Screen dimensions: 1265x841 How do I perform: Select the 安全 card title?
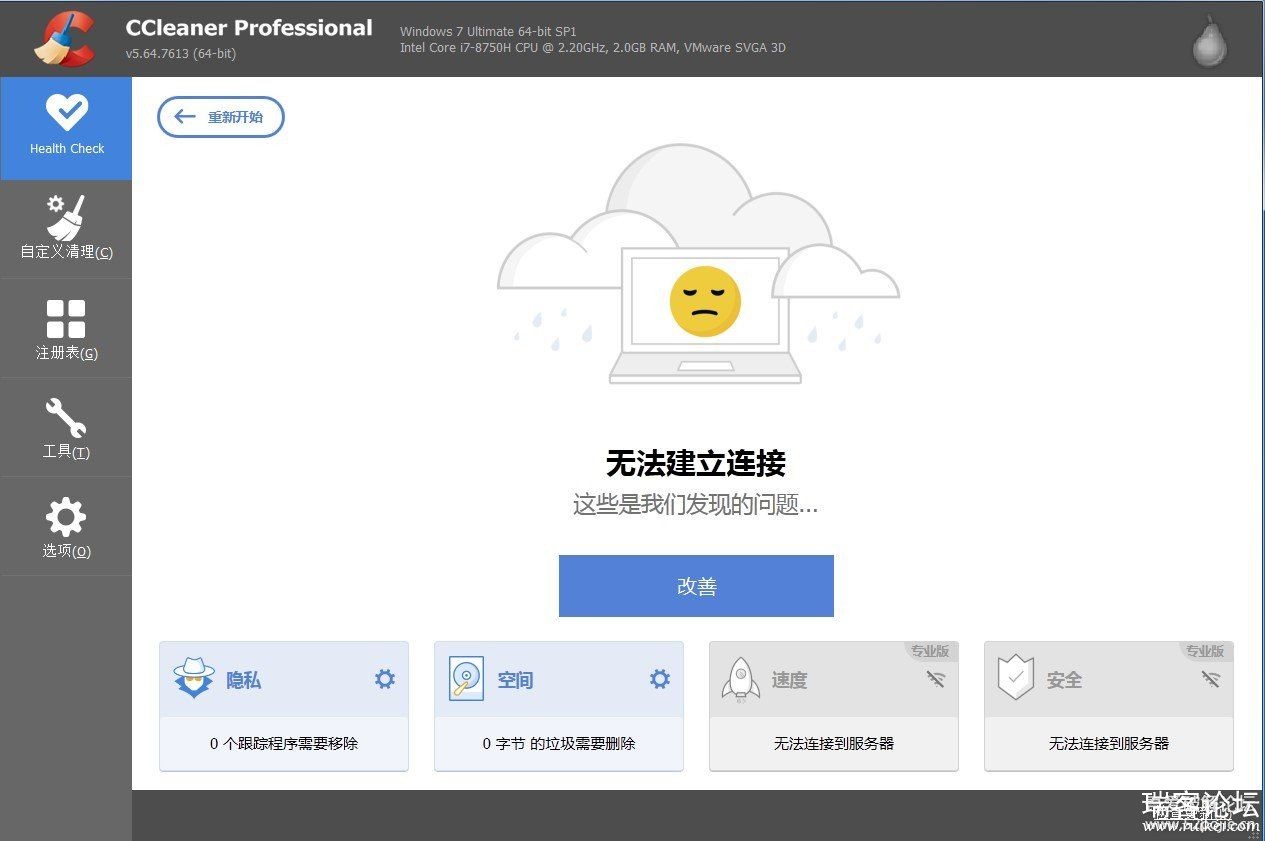[x=1064, y=680]
